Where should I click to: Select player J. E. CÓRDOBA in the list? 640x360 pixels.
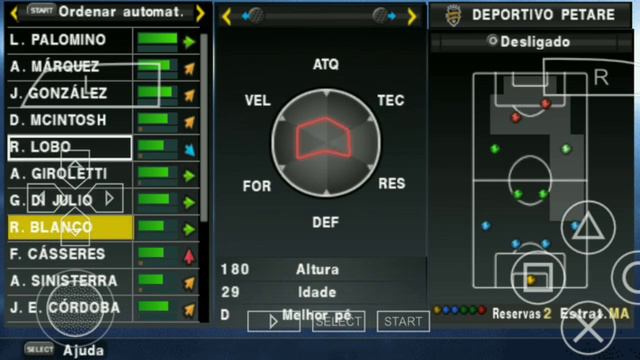[70, 308]
